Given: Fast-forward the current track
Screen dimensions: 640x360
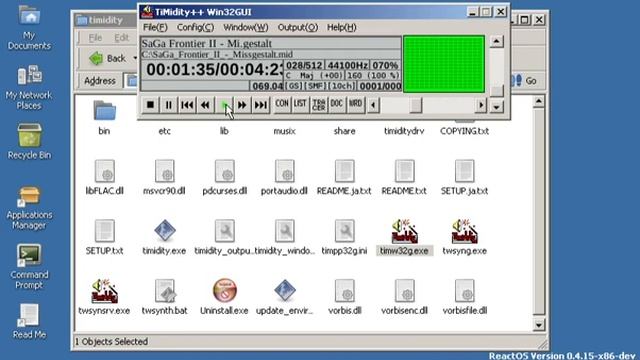Looking at the screenshot, I should 242,105.
